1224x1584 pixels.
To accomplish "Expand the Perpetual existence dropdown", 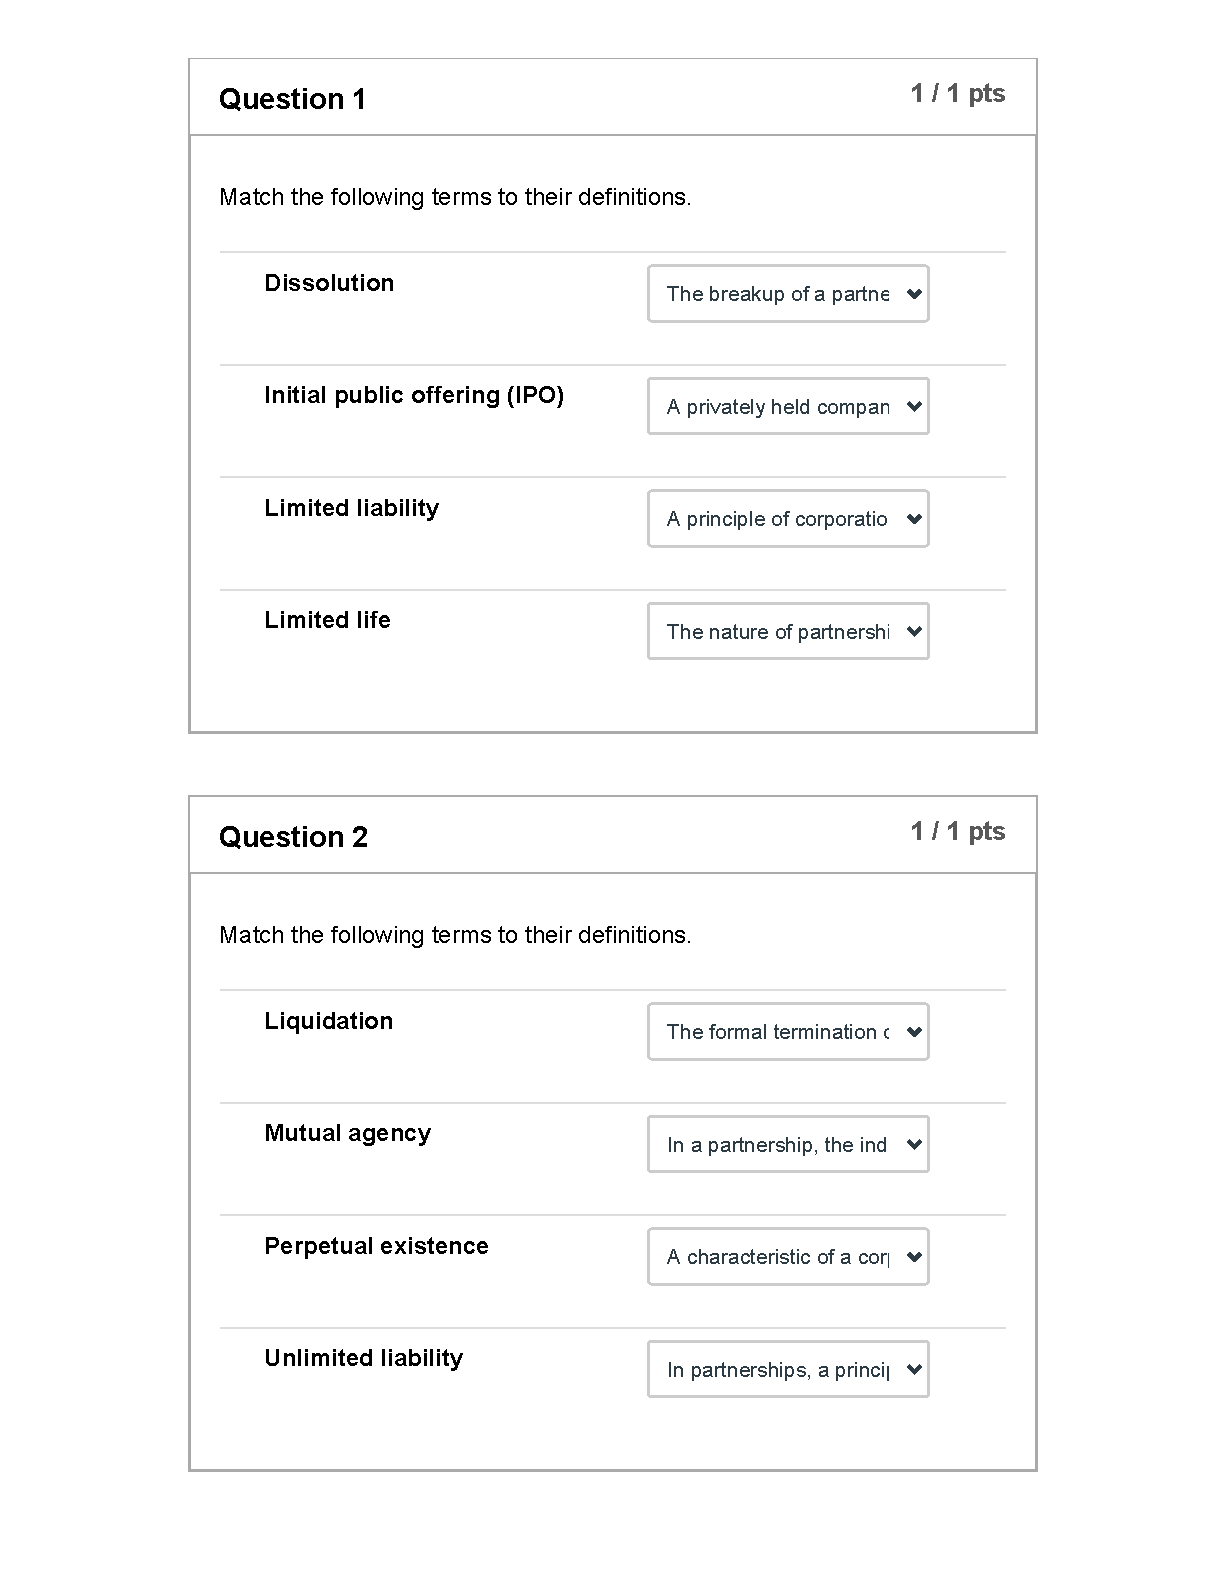I will (788, 1257).
